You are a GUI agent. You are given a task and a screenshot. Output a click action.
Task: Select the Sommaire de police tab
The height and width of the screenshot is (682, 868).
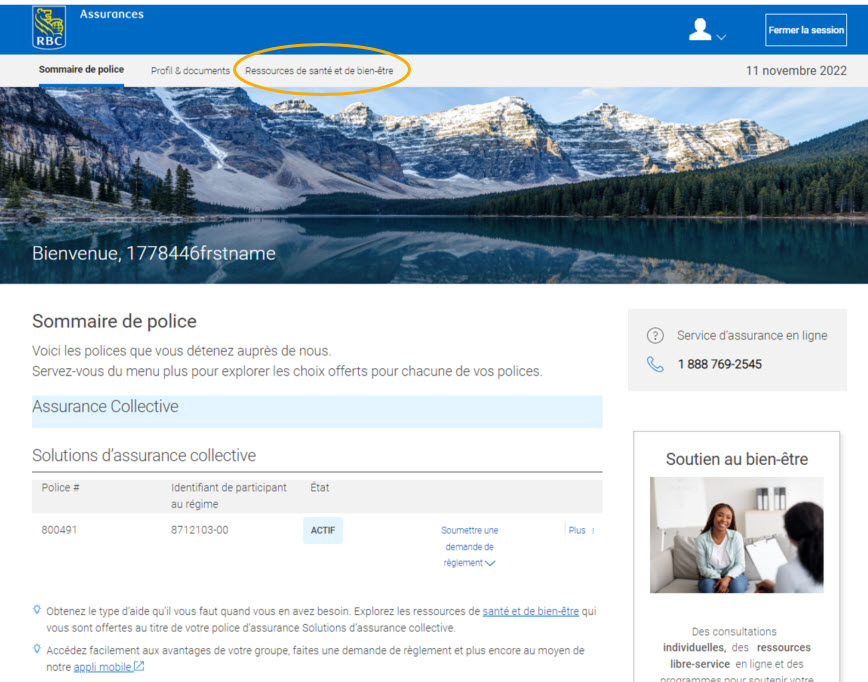click(81, 70)
